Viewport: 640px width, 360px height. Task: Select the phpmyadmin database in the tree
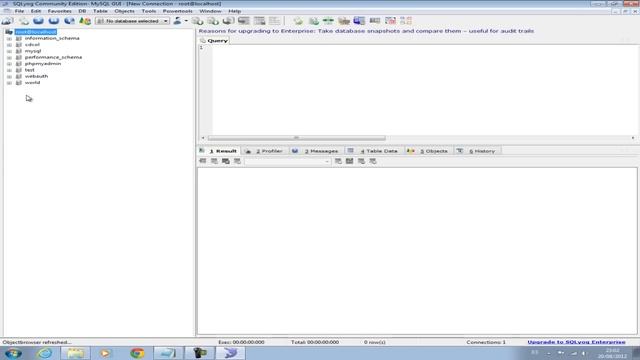(x=42, y=64)
